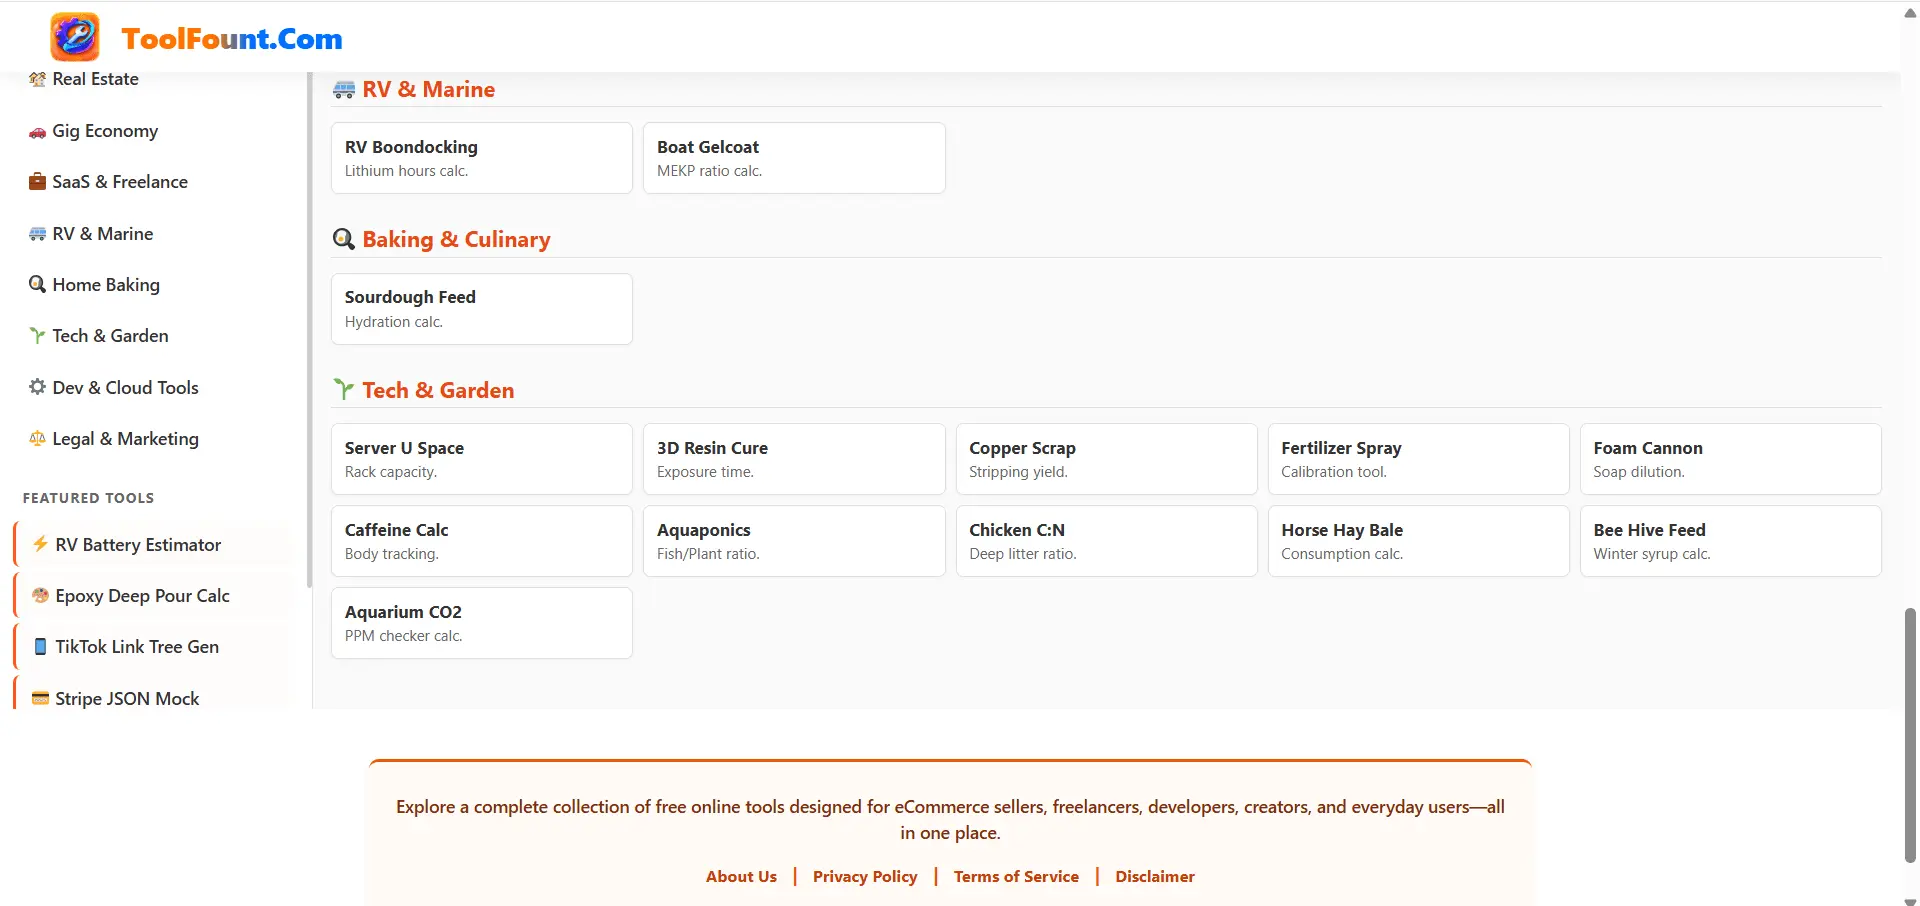Click the sidebar RV & Marine bus icon
Screen dimensions: 1920x906
(37, 234)
